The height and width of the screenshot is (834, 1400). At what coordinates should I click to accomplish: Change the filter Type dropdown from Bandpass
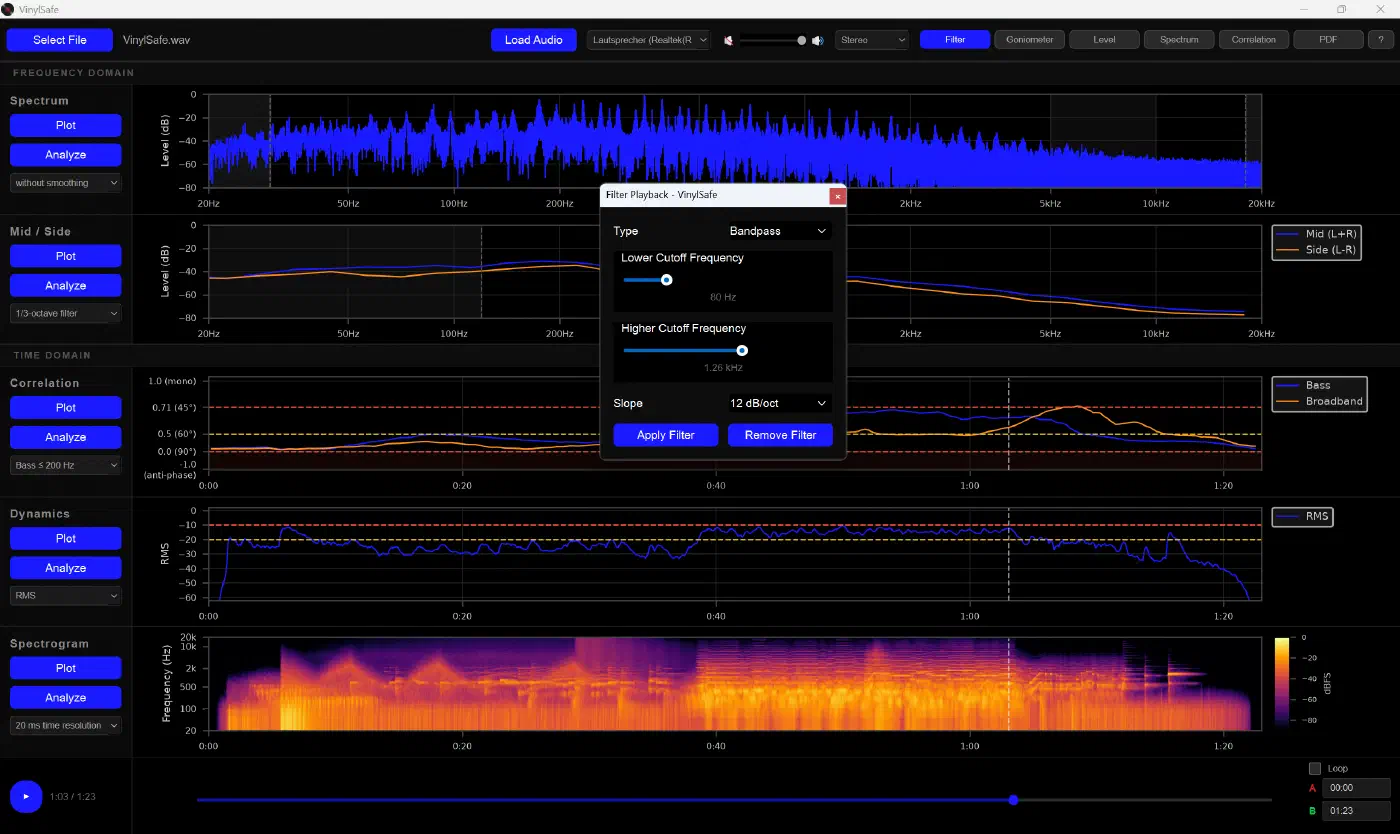tap(779, 231)
